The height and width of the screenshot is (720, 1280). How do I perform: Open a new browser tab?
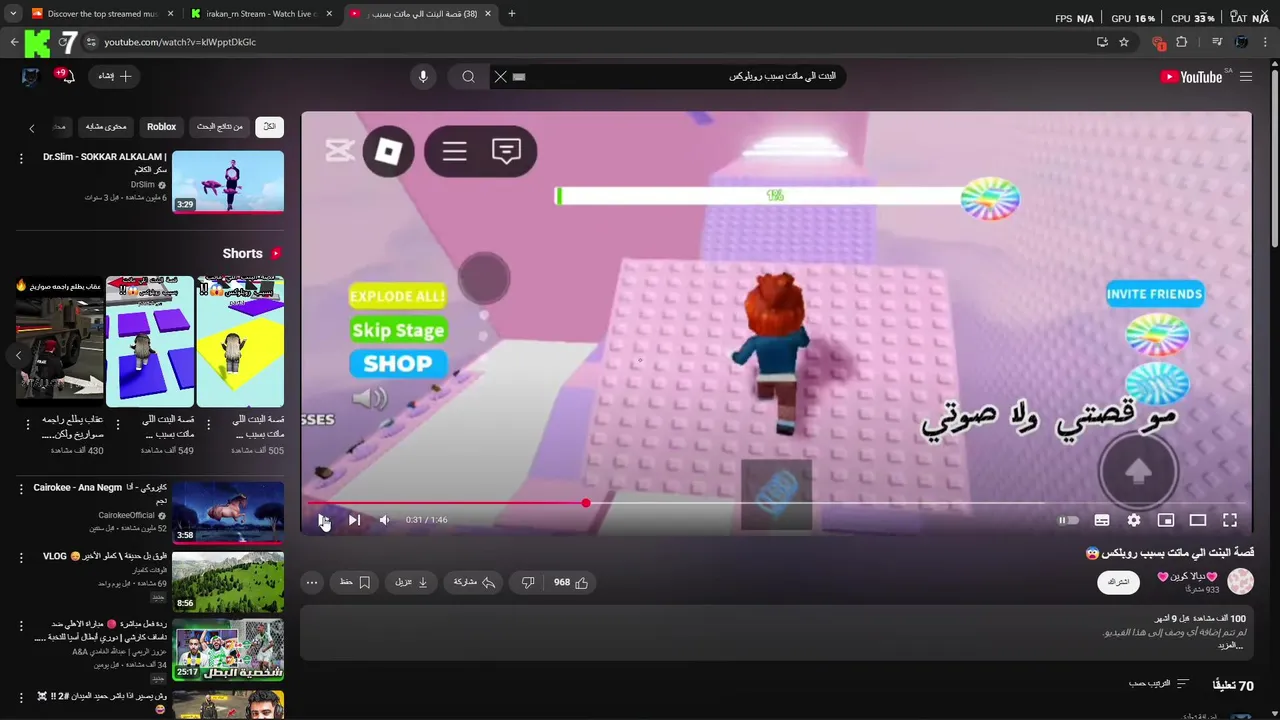[512, 14]
